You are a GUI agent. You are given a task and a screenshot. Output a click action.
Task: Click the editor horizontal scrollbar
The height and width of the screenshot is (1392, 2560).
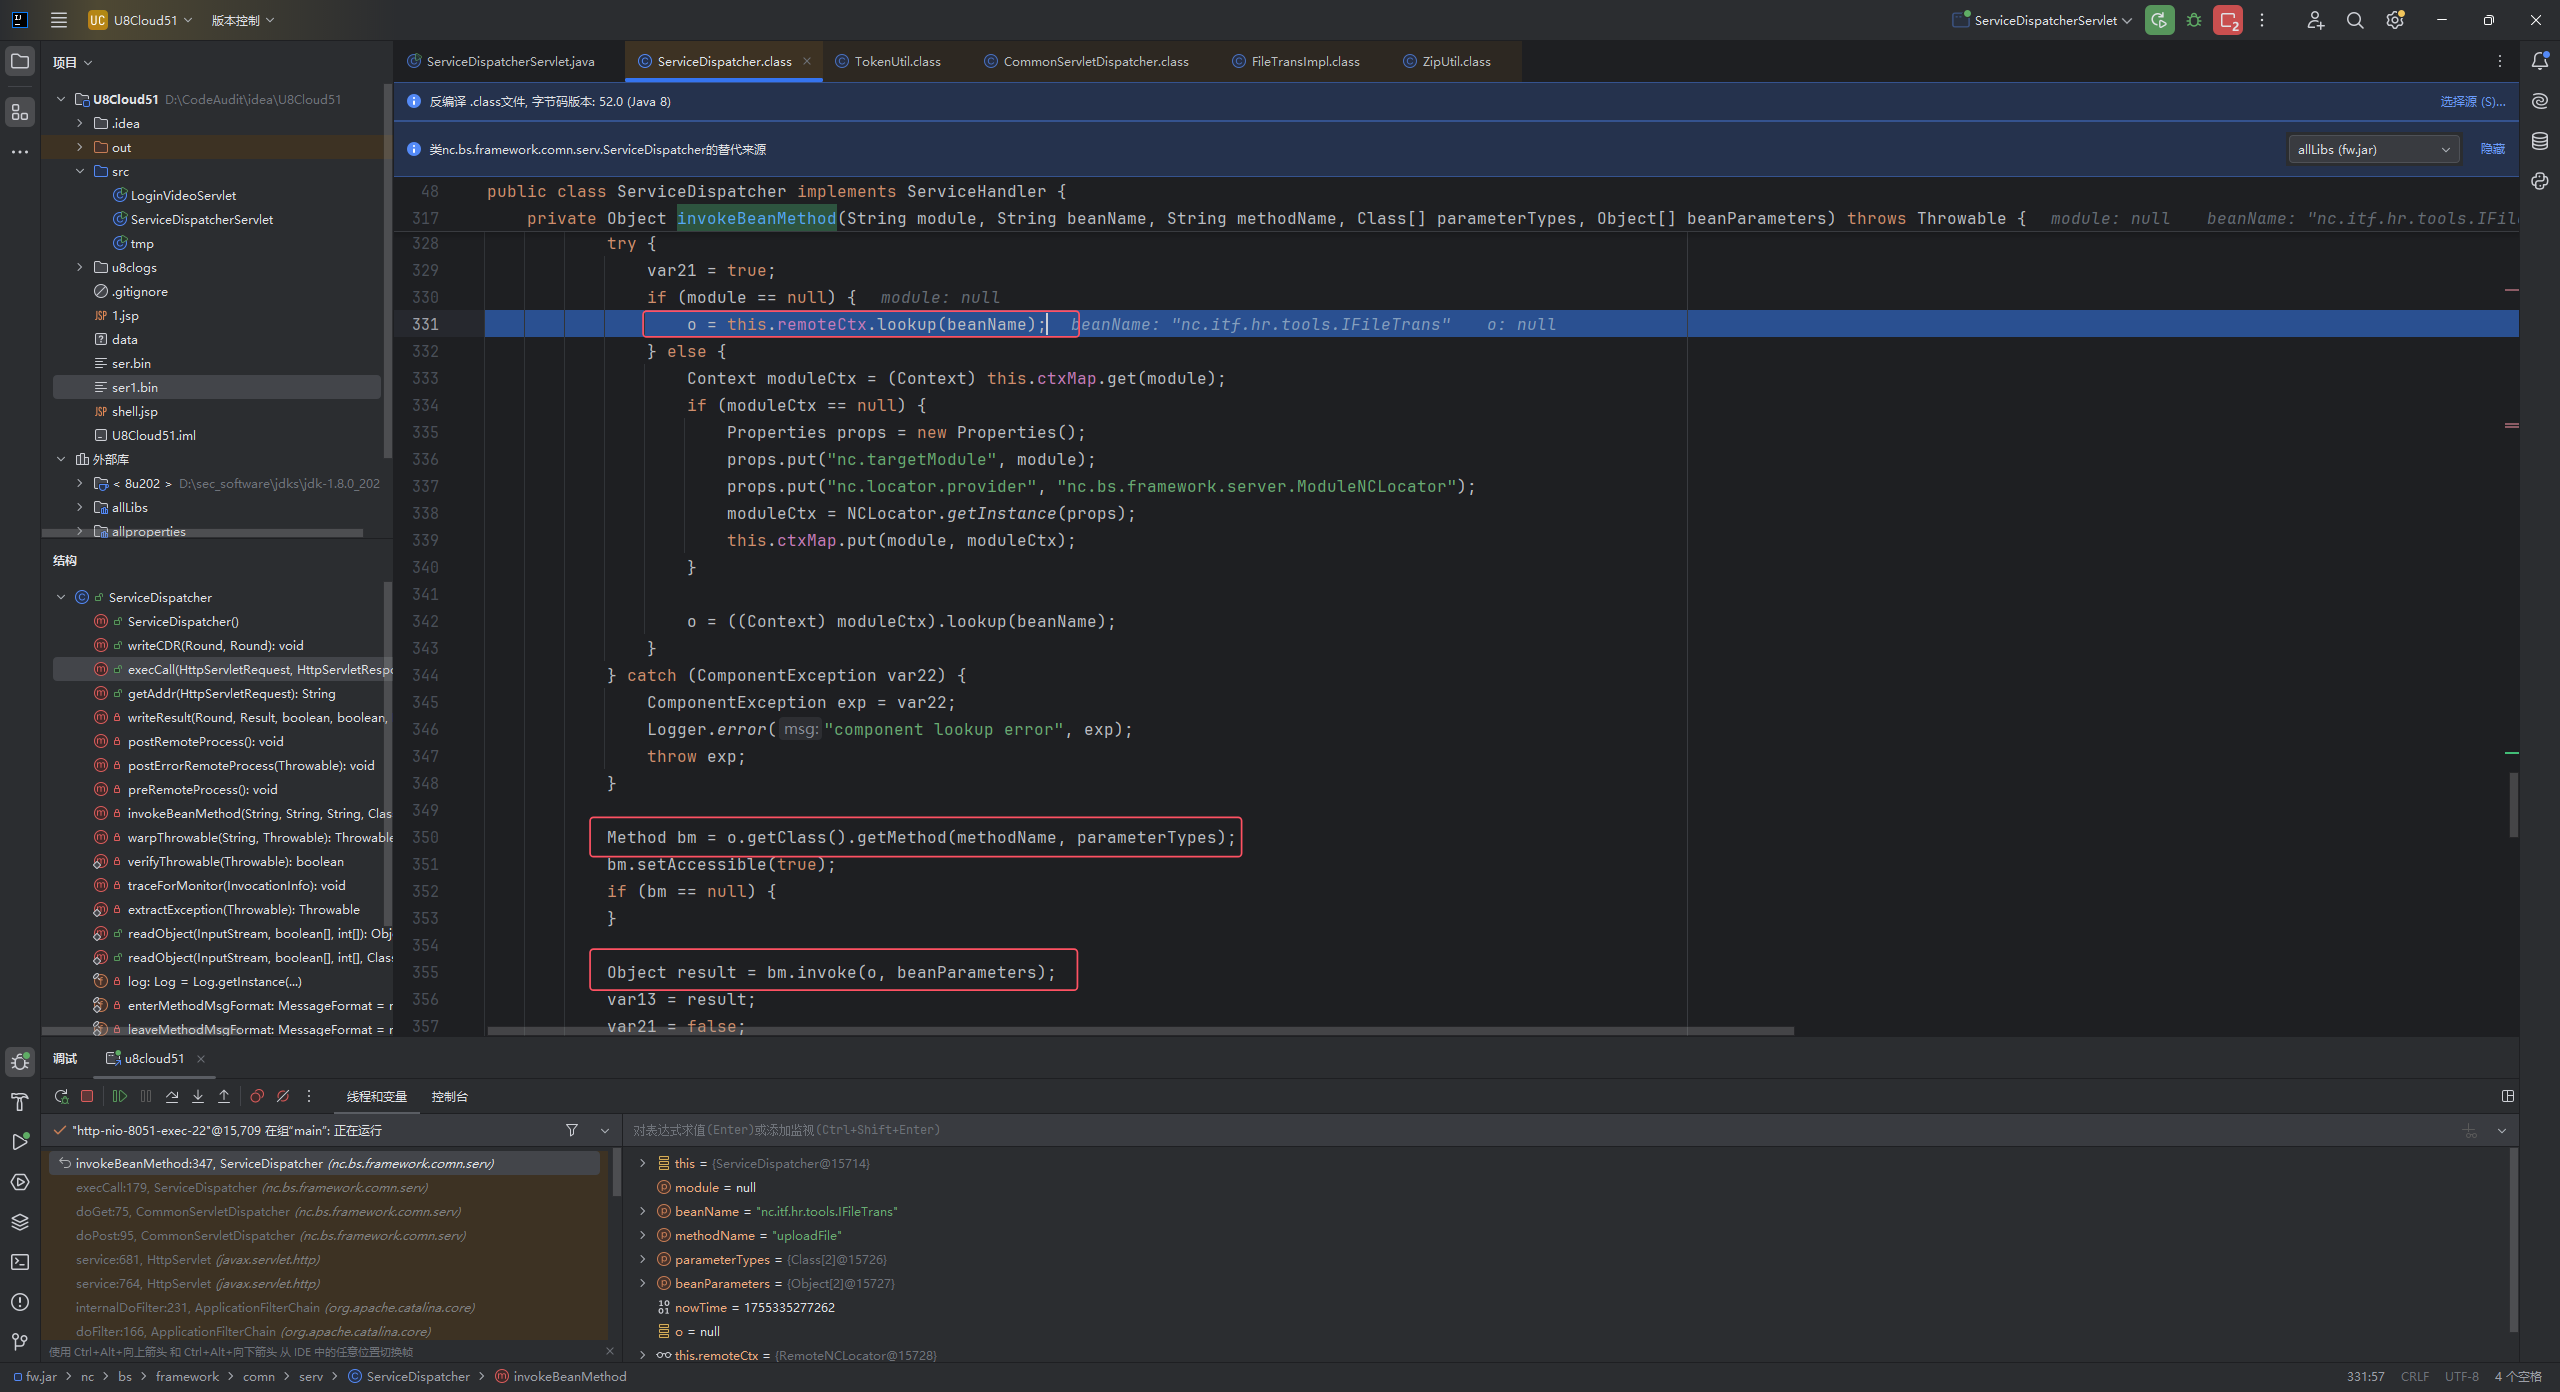[x=1140, y=1030]
